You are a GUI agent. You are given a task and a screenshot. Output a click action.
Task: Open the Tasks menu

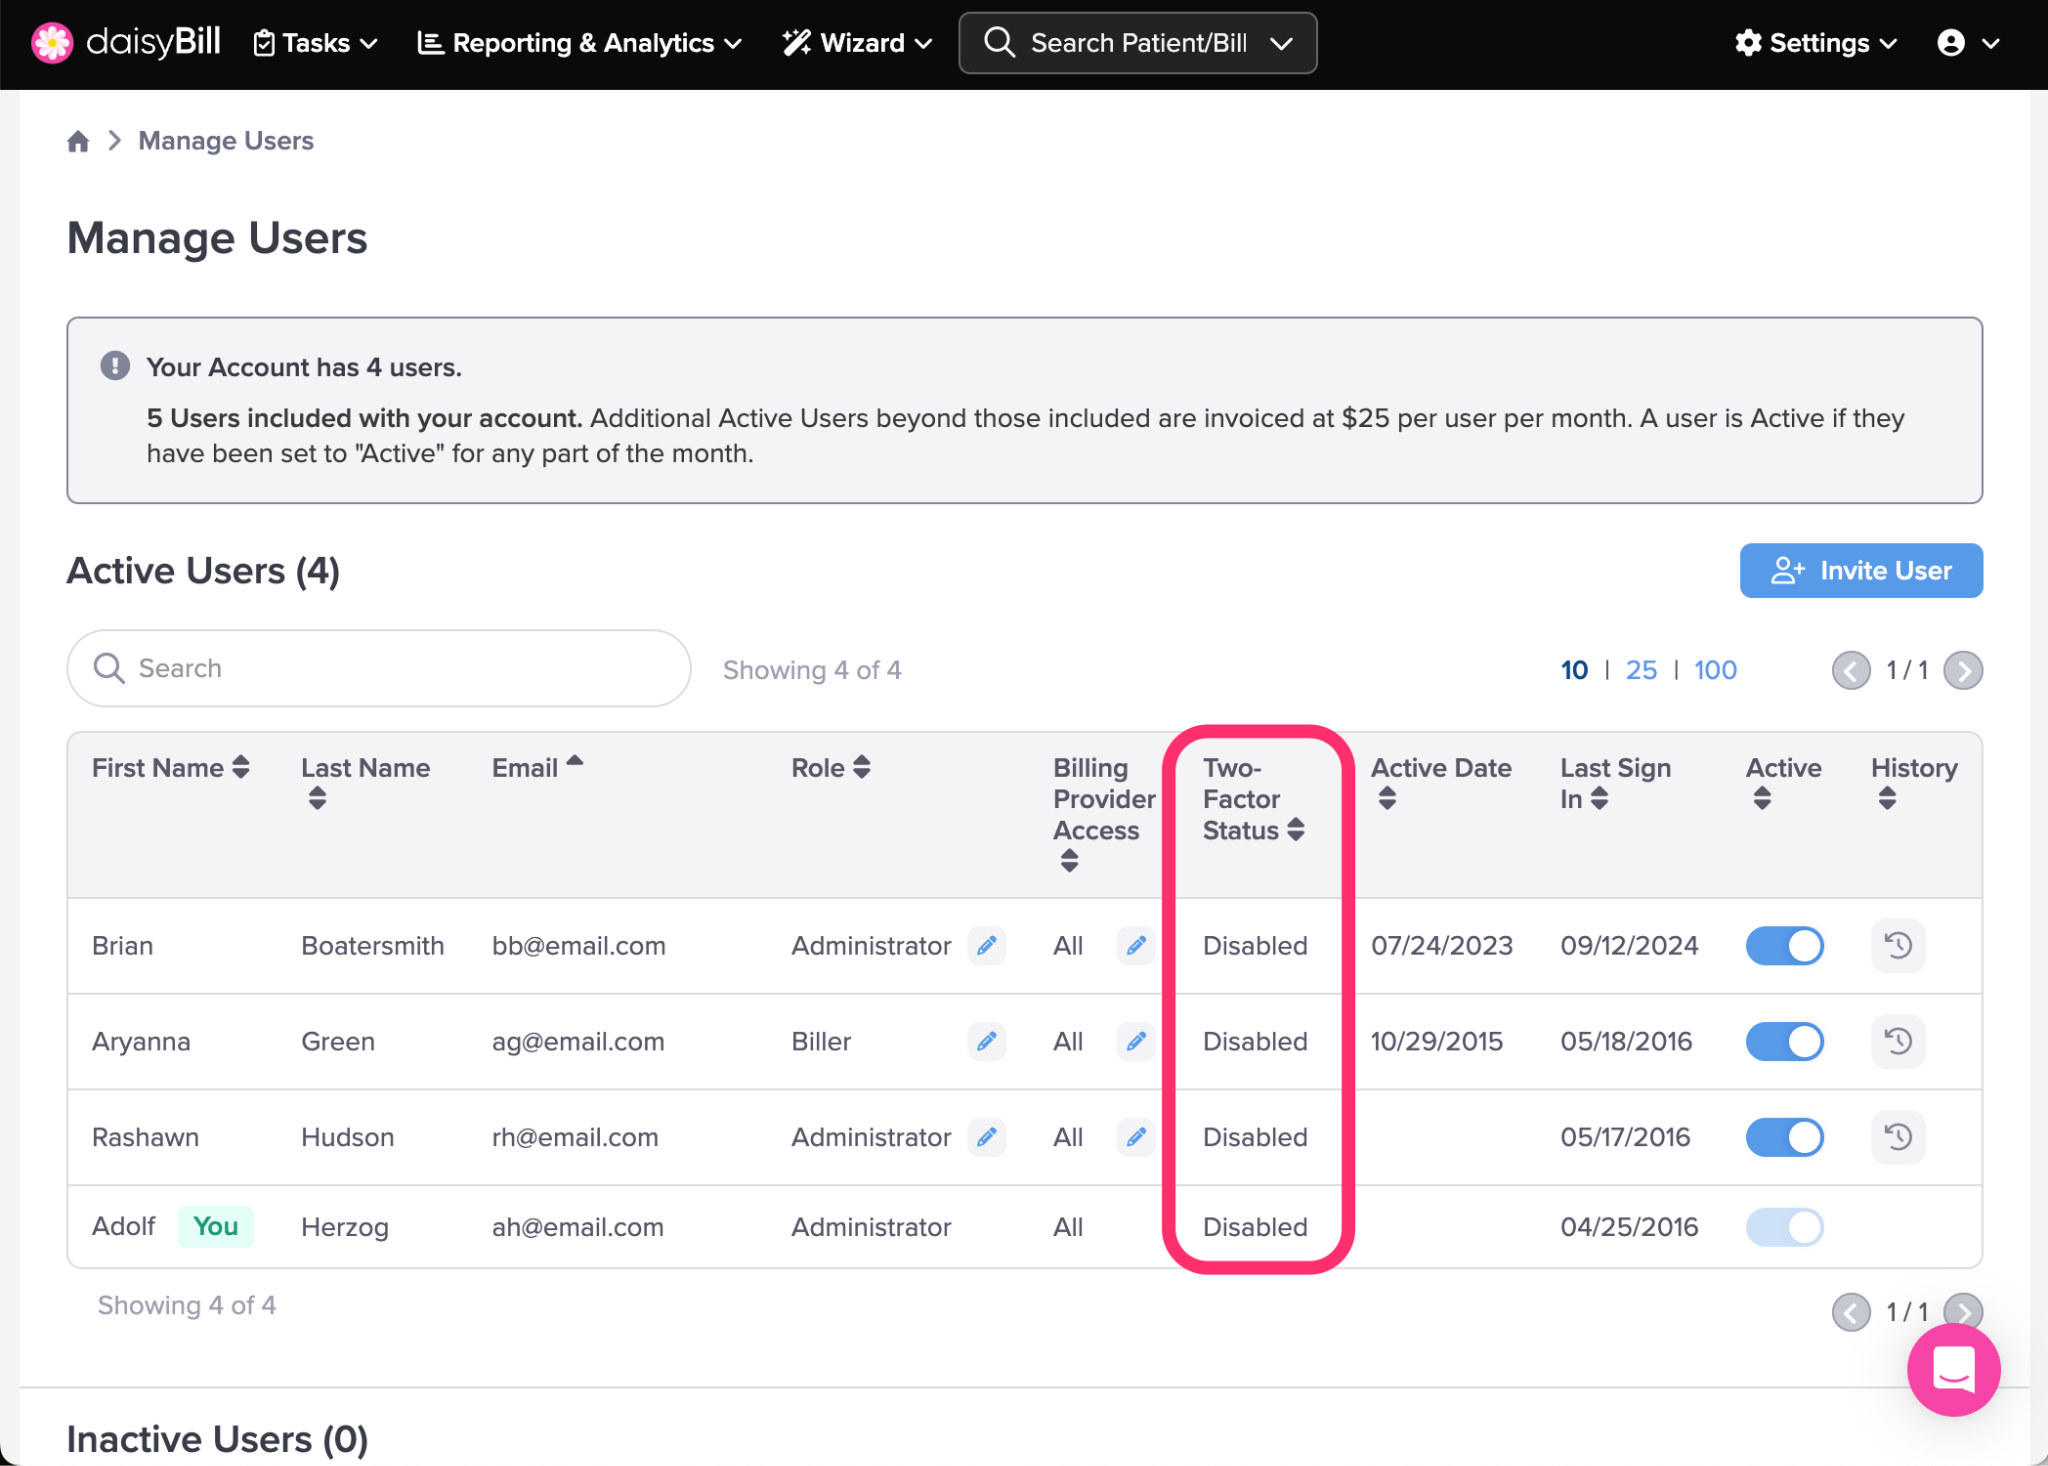pyautogui.click(x=315, y=43)
